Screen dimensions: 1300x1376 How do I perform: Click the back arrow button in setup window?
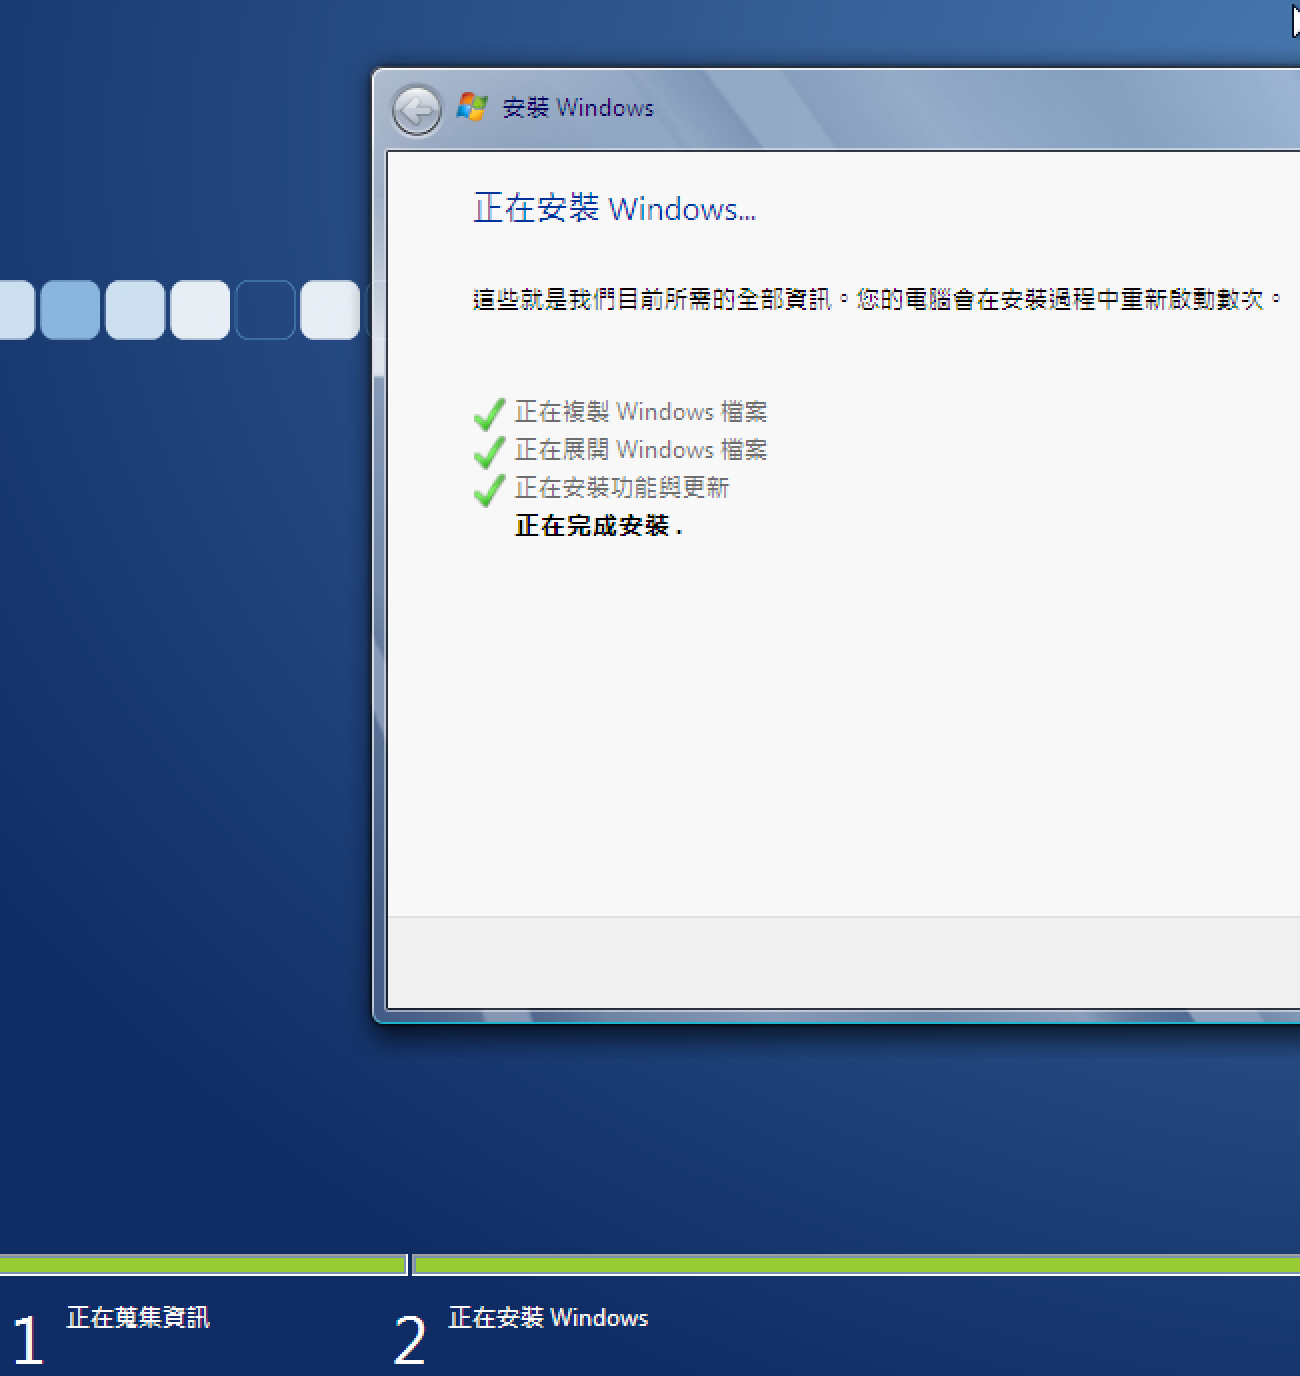[x=417, y=110]
